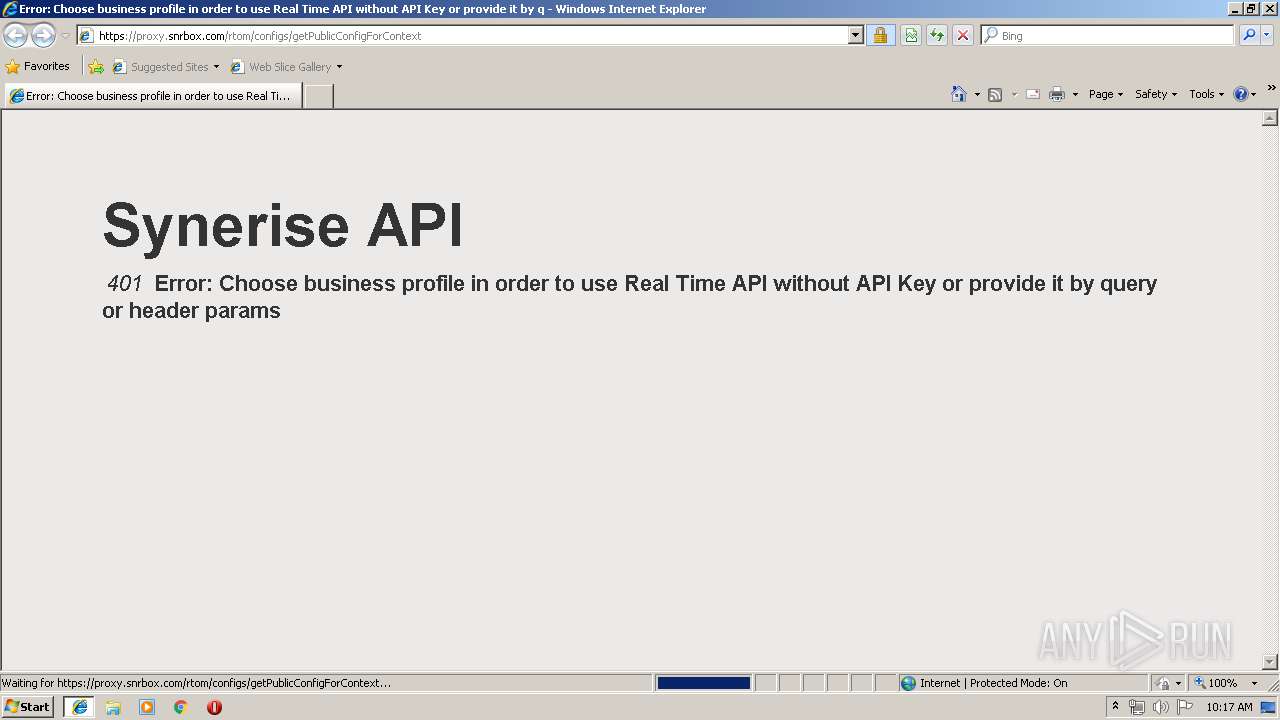Open the search provider dropdown arrow

(x=1267, y=35)
